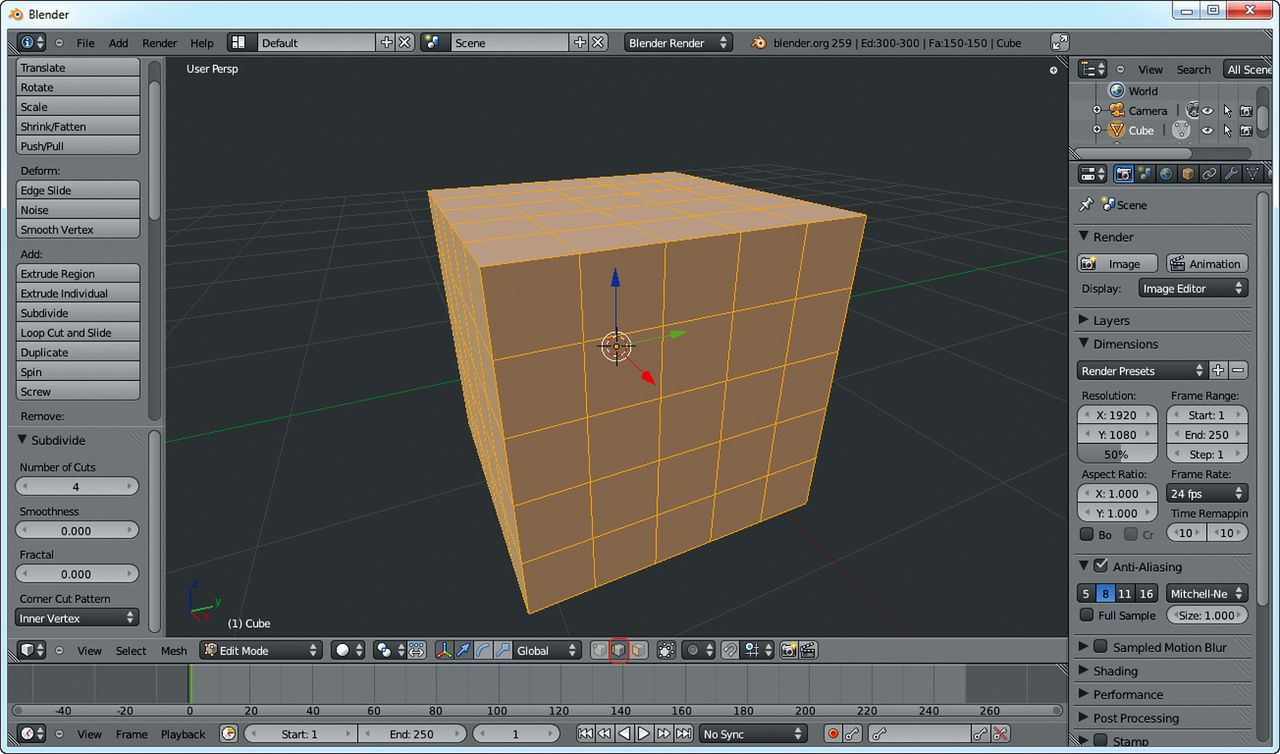Toggle Camera visibility eye icon
This screenshot has width=1280, height=754.
[1208, 111]
